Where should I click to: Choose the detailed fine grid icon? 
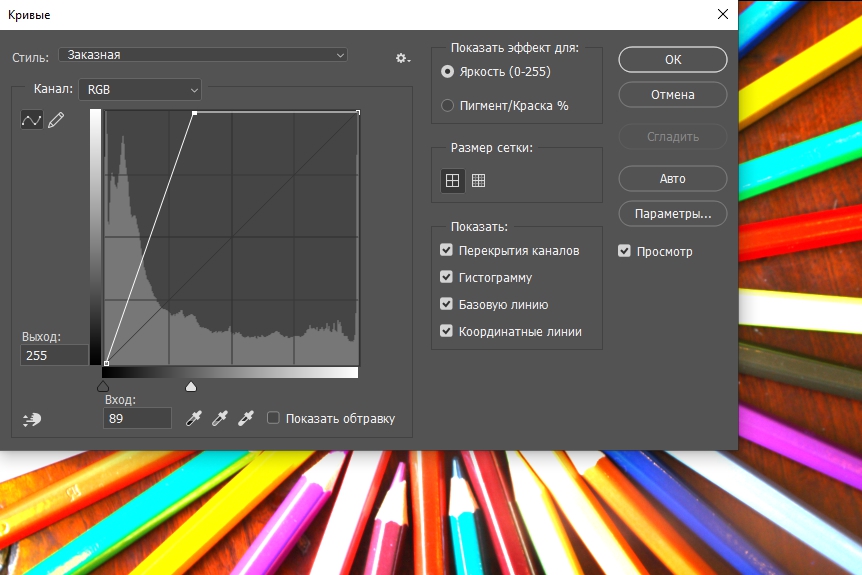point(478,180)
